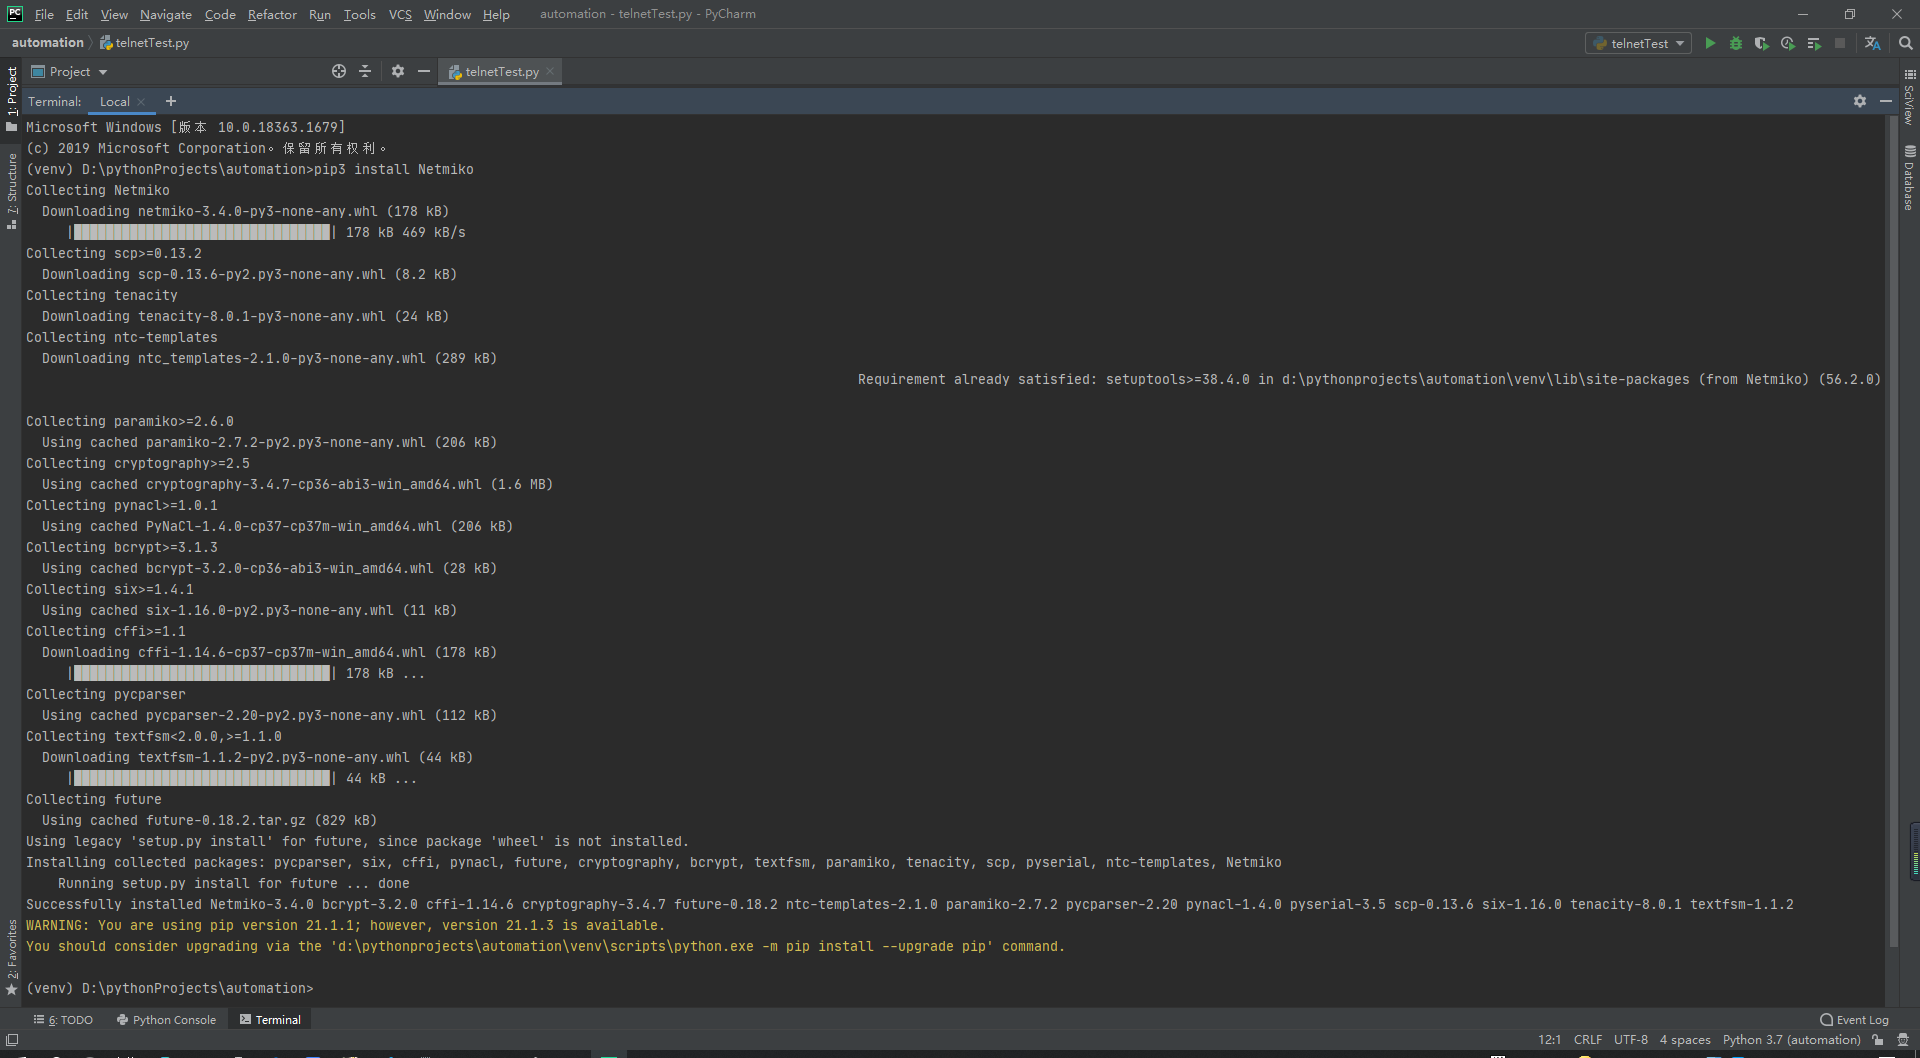1920x1058 pixels.
Task: Toggle tool window bars icon at bottom-left
Action: click(x=12, y=1040)
